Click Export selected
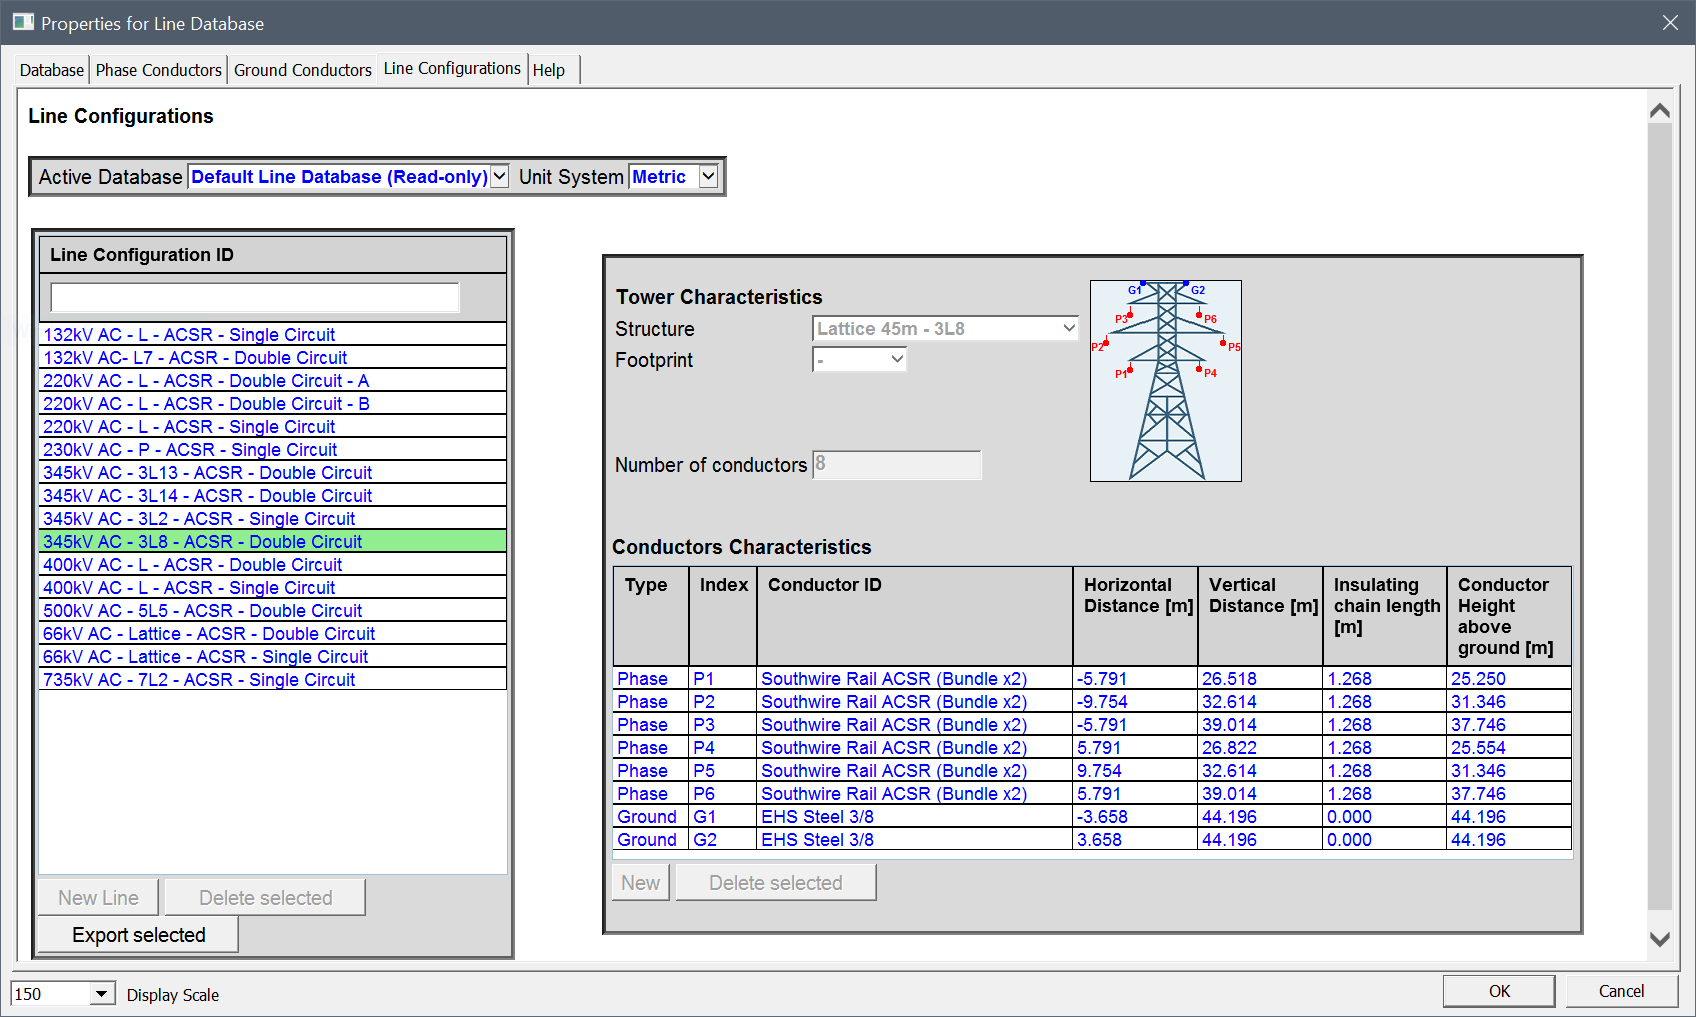The height and width of the screenshot is (1017, 1696). [x=137, y=934]
